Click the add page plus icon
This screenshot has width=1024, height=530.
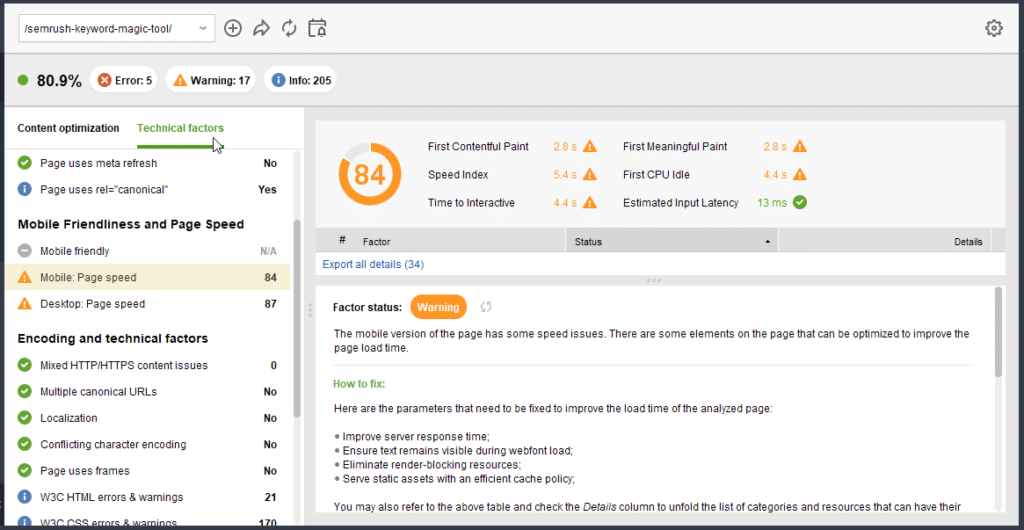[x=233, y=28]
